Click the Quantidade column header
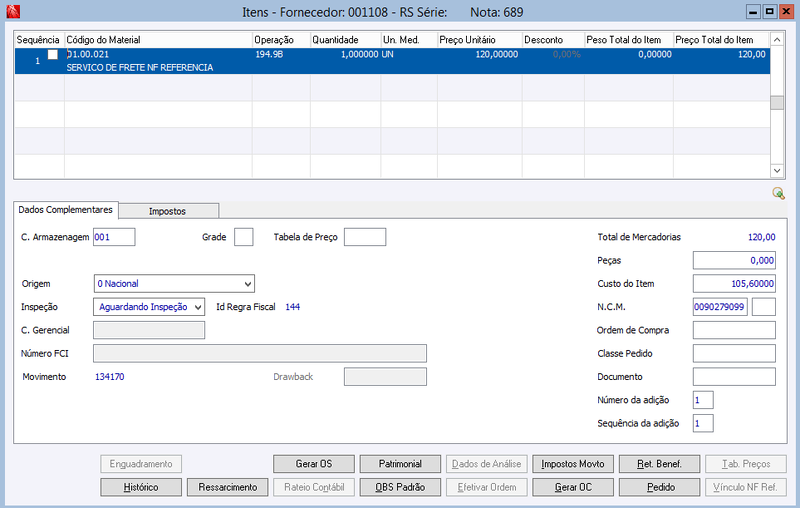 point(345,40)
